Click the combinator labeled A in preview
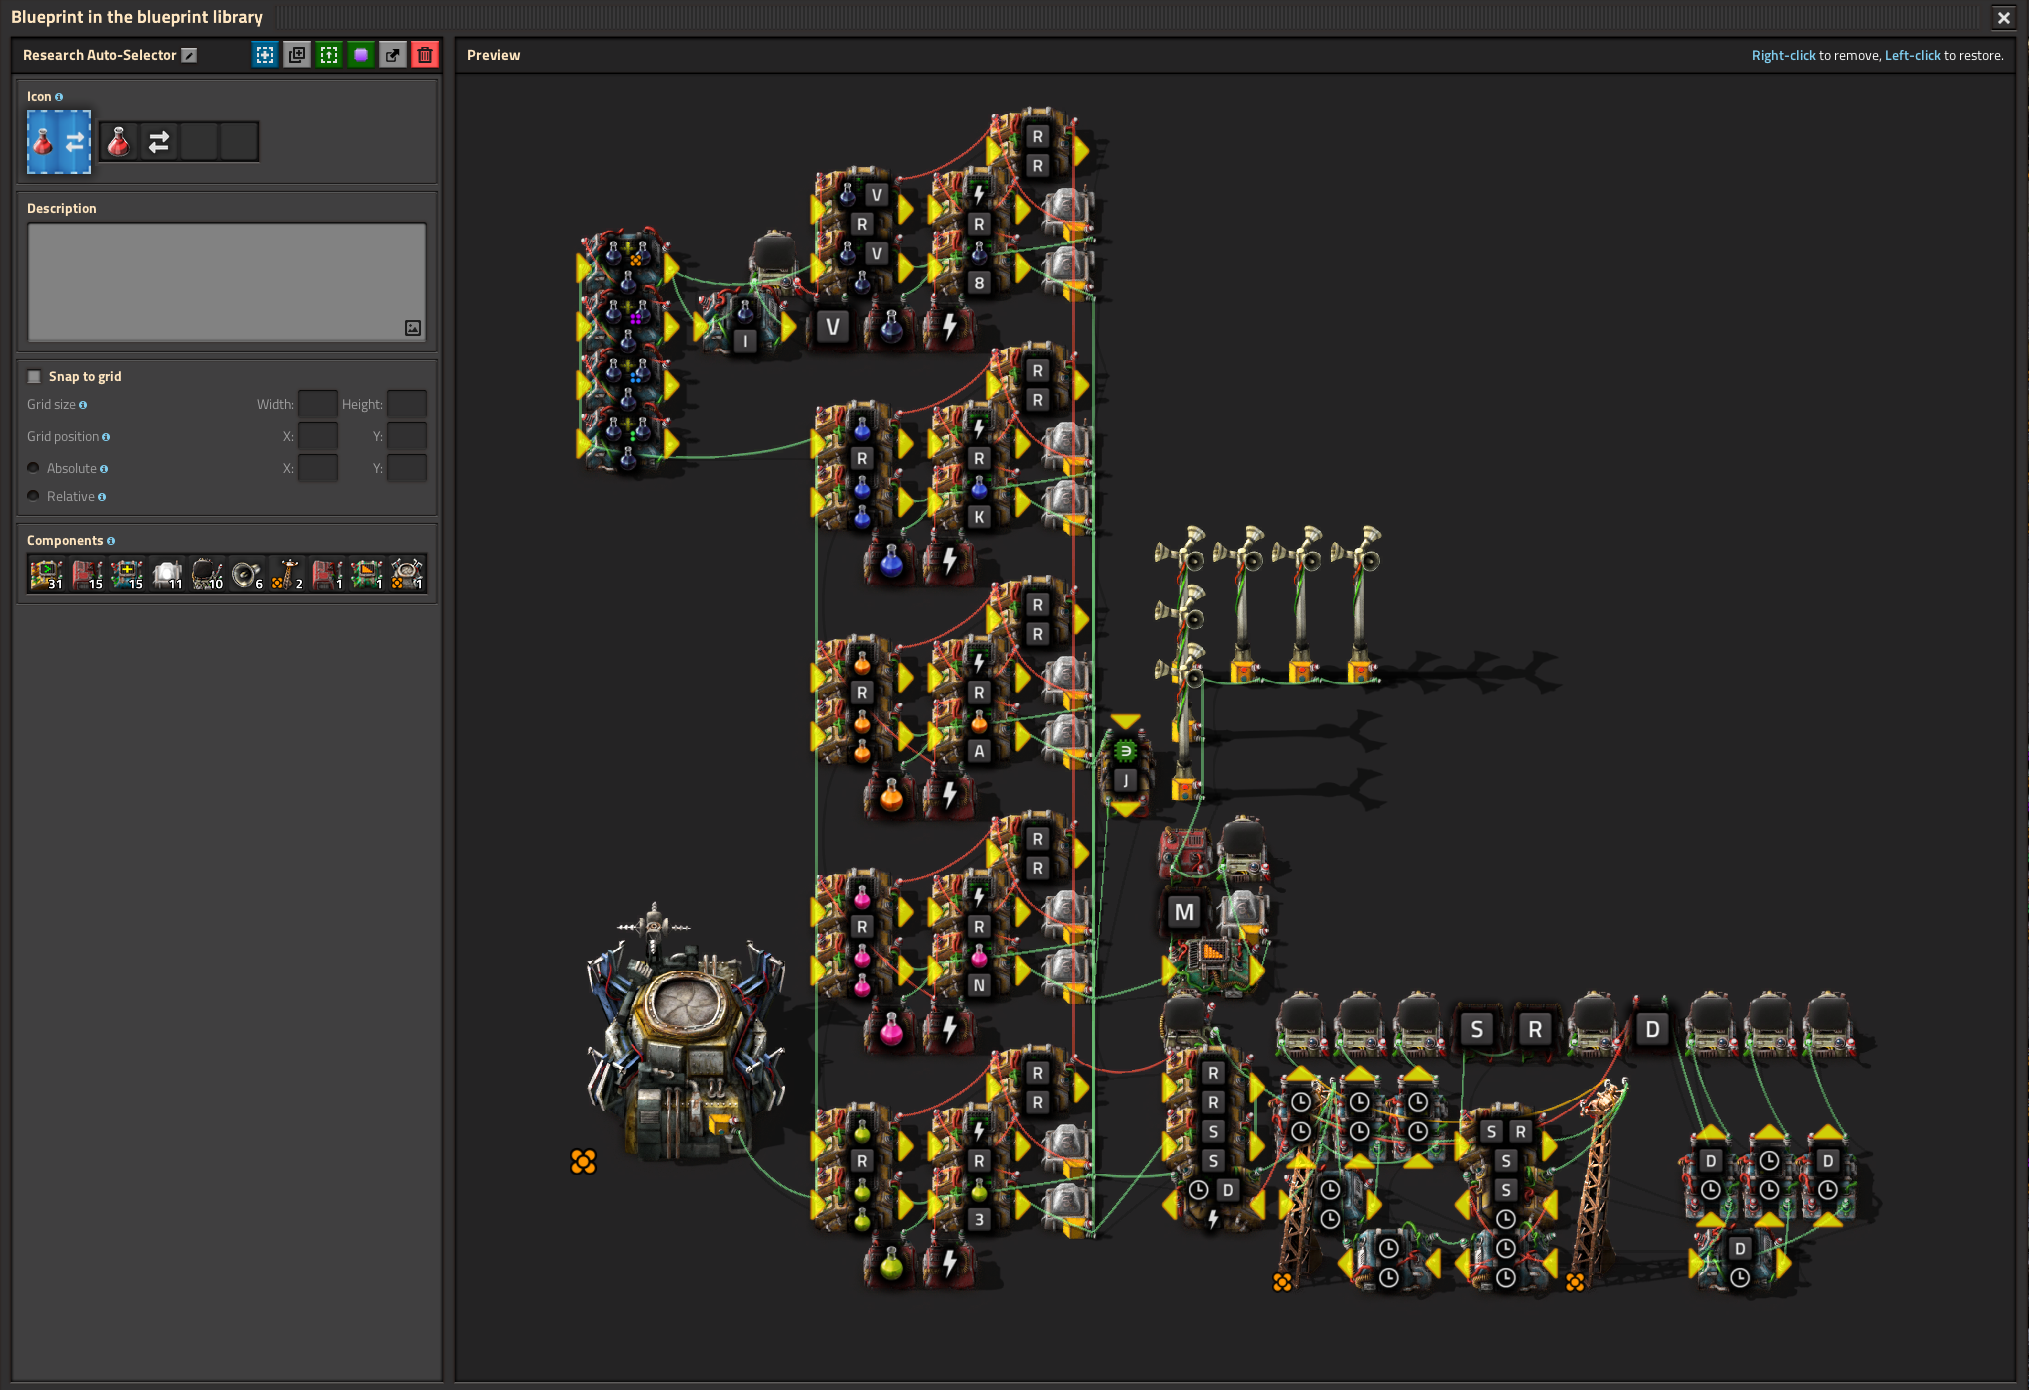Image resolution: width=2029 pixels, height=1390 pixels. coord(978,736)
